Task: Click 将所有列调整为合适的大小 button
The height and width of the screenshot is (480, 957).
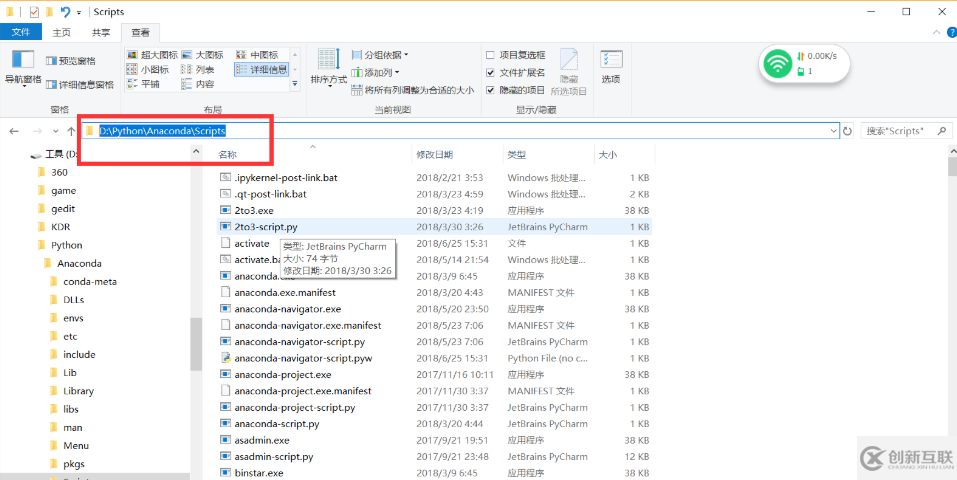Action: coord(413,90)
